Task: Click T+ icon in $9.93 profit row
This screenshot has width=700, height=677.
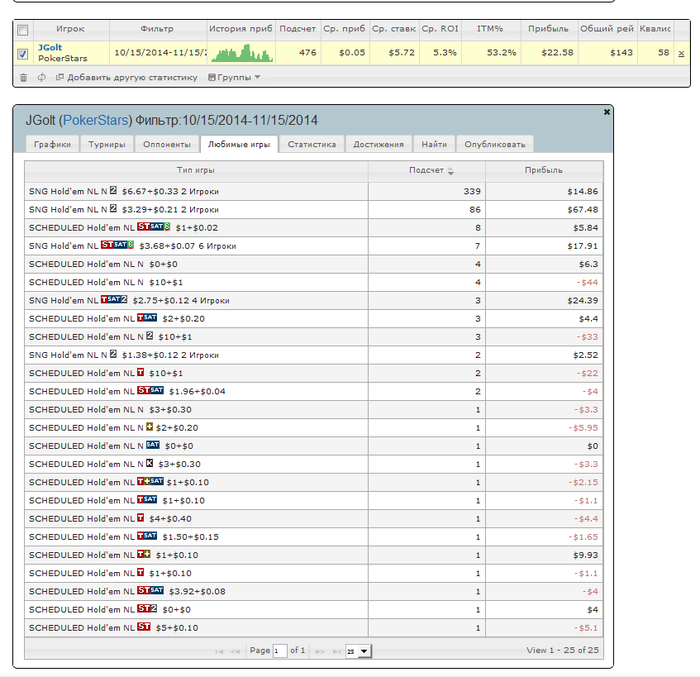Action: pos(144,555)
